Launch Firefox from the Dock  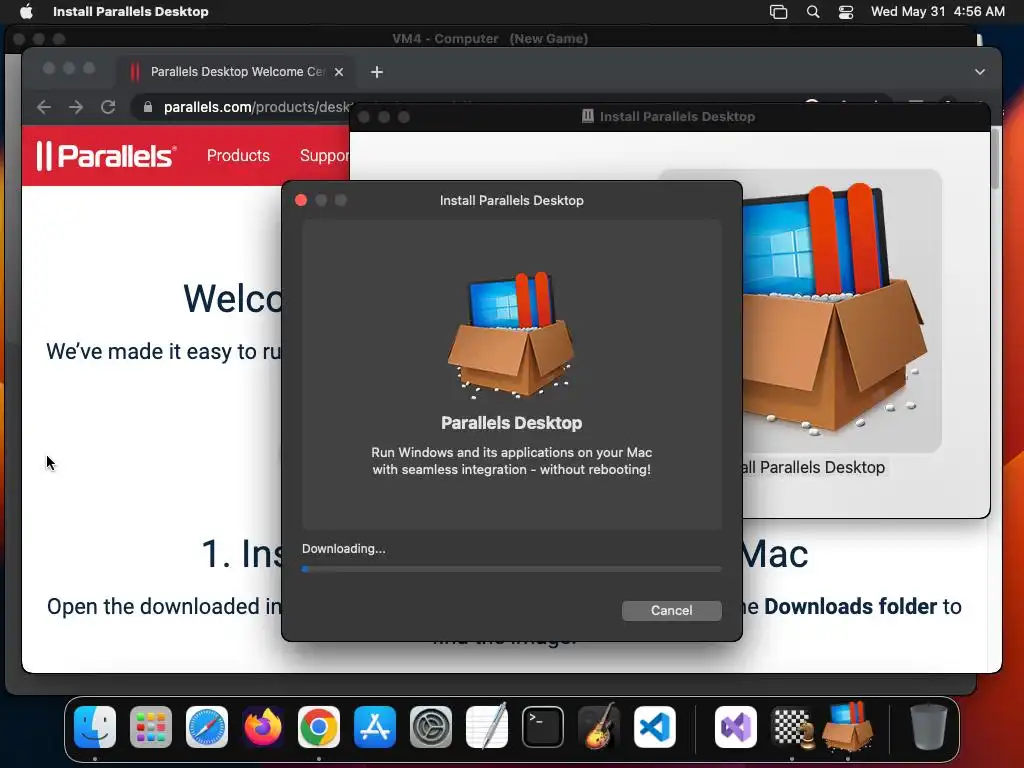[263, 727]
